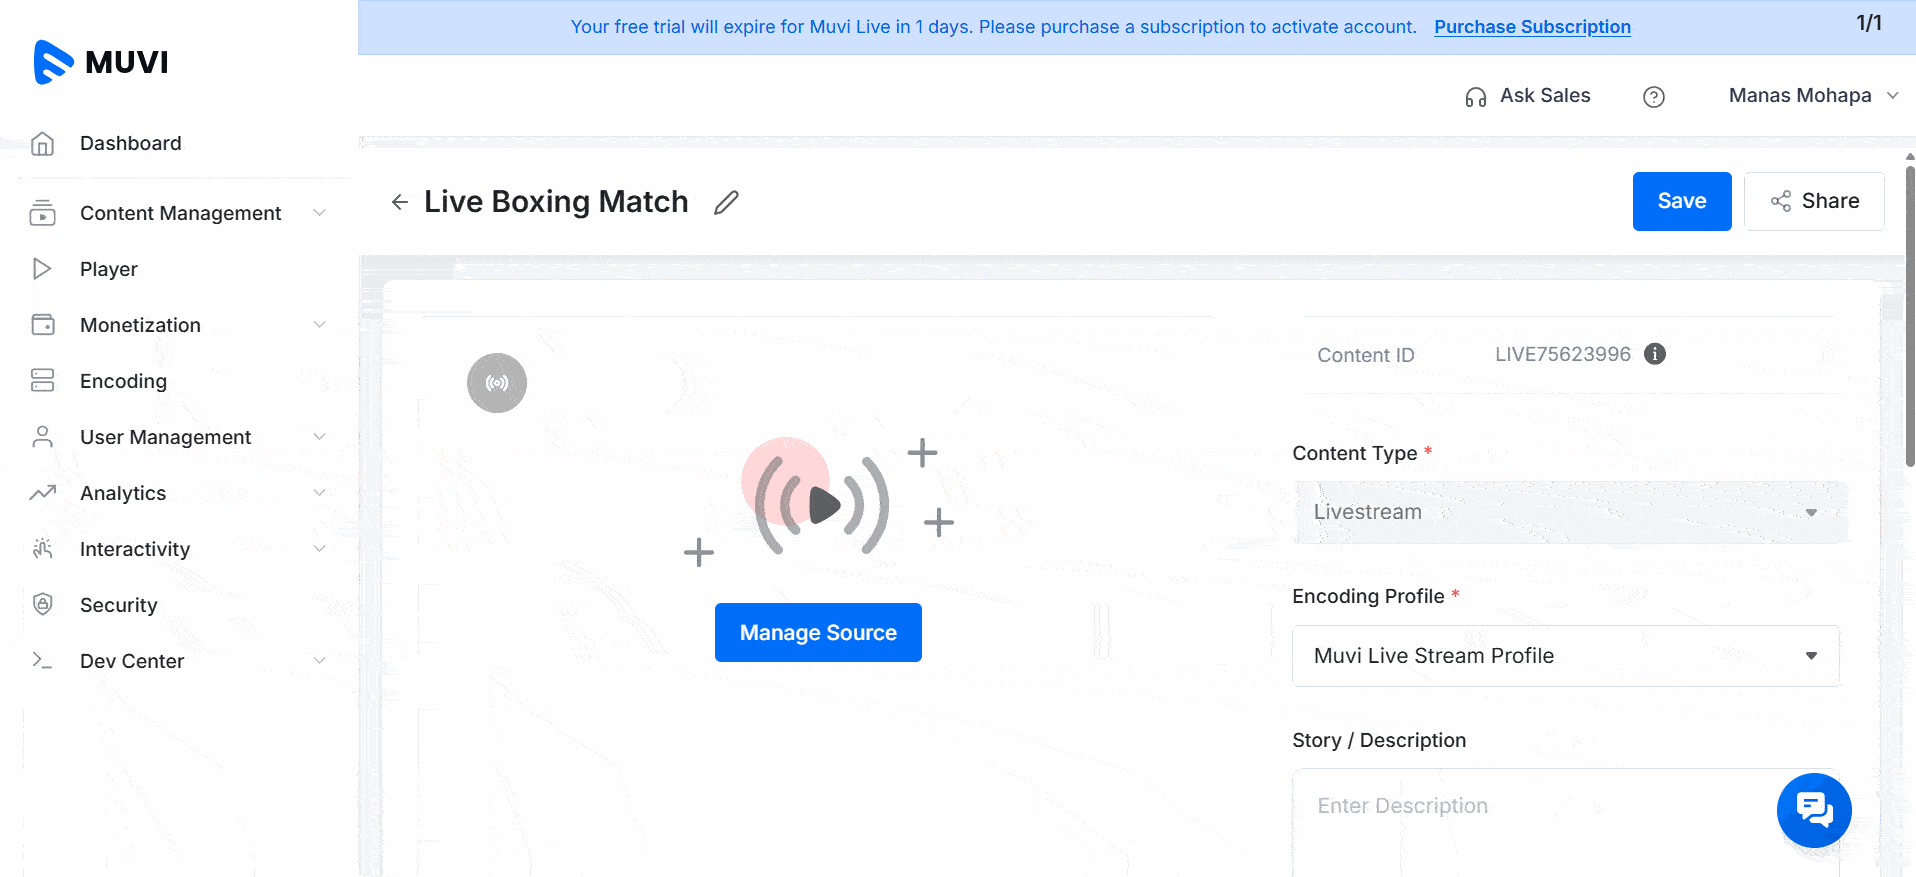Click the pencil icon to edit title
Screen dimensions: 1916x877
pyautogui.click(x=727, y=202)
